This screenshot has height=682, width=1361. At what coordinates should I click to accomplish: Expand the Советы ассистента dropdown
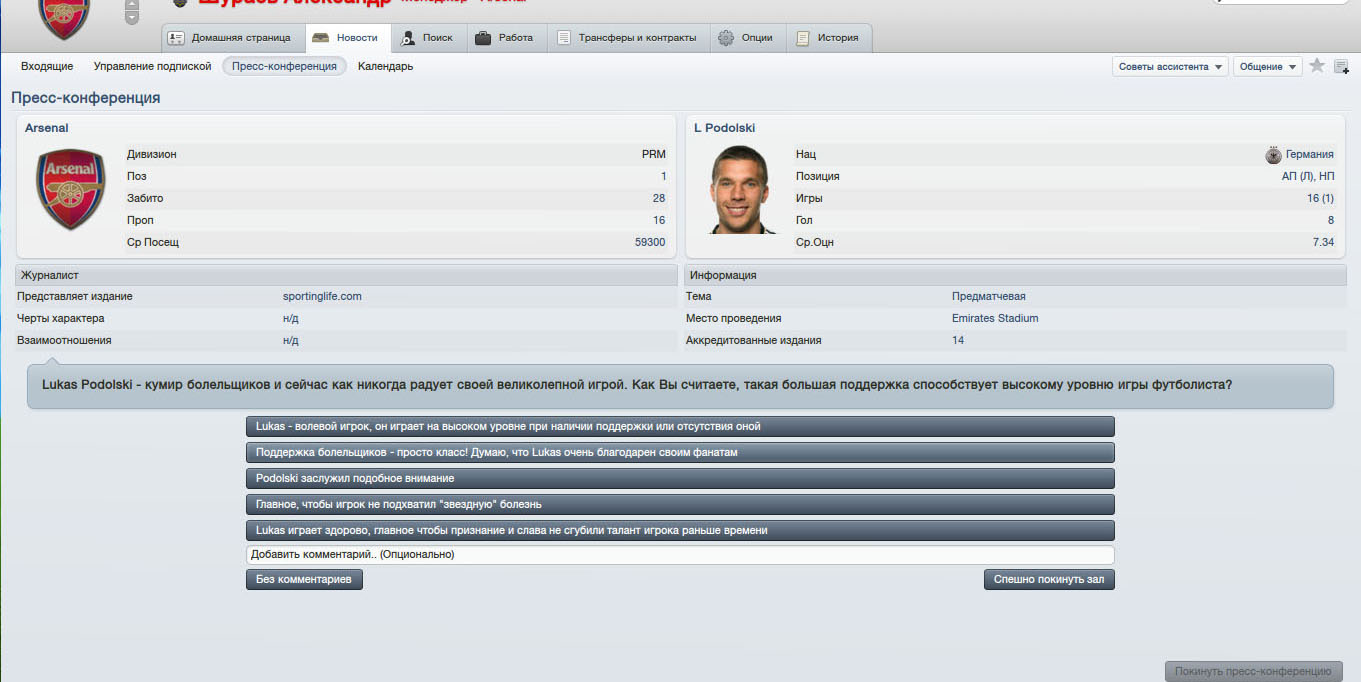click(x=1170, y=67)
